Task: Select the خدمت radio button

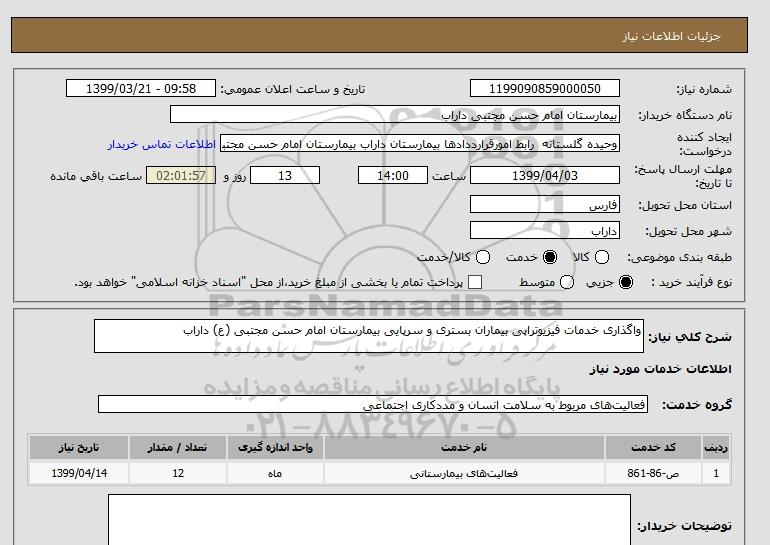Action: coord(550,257)
